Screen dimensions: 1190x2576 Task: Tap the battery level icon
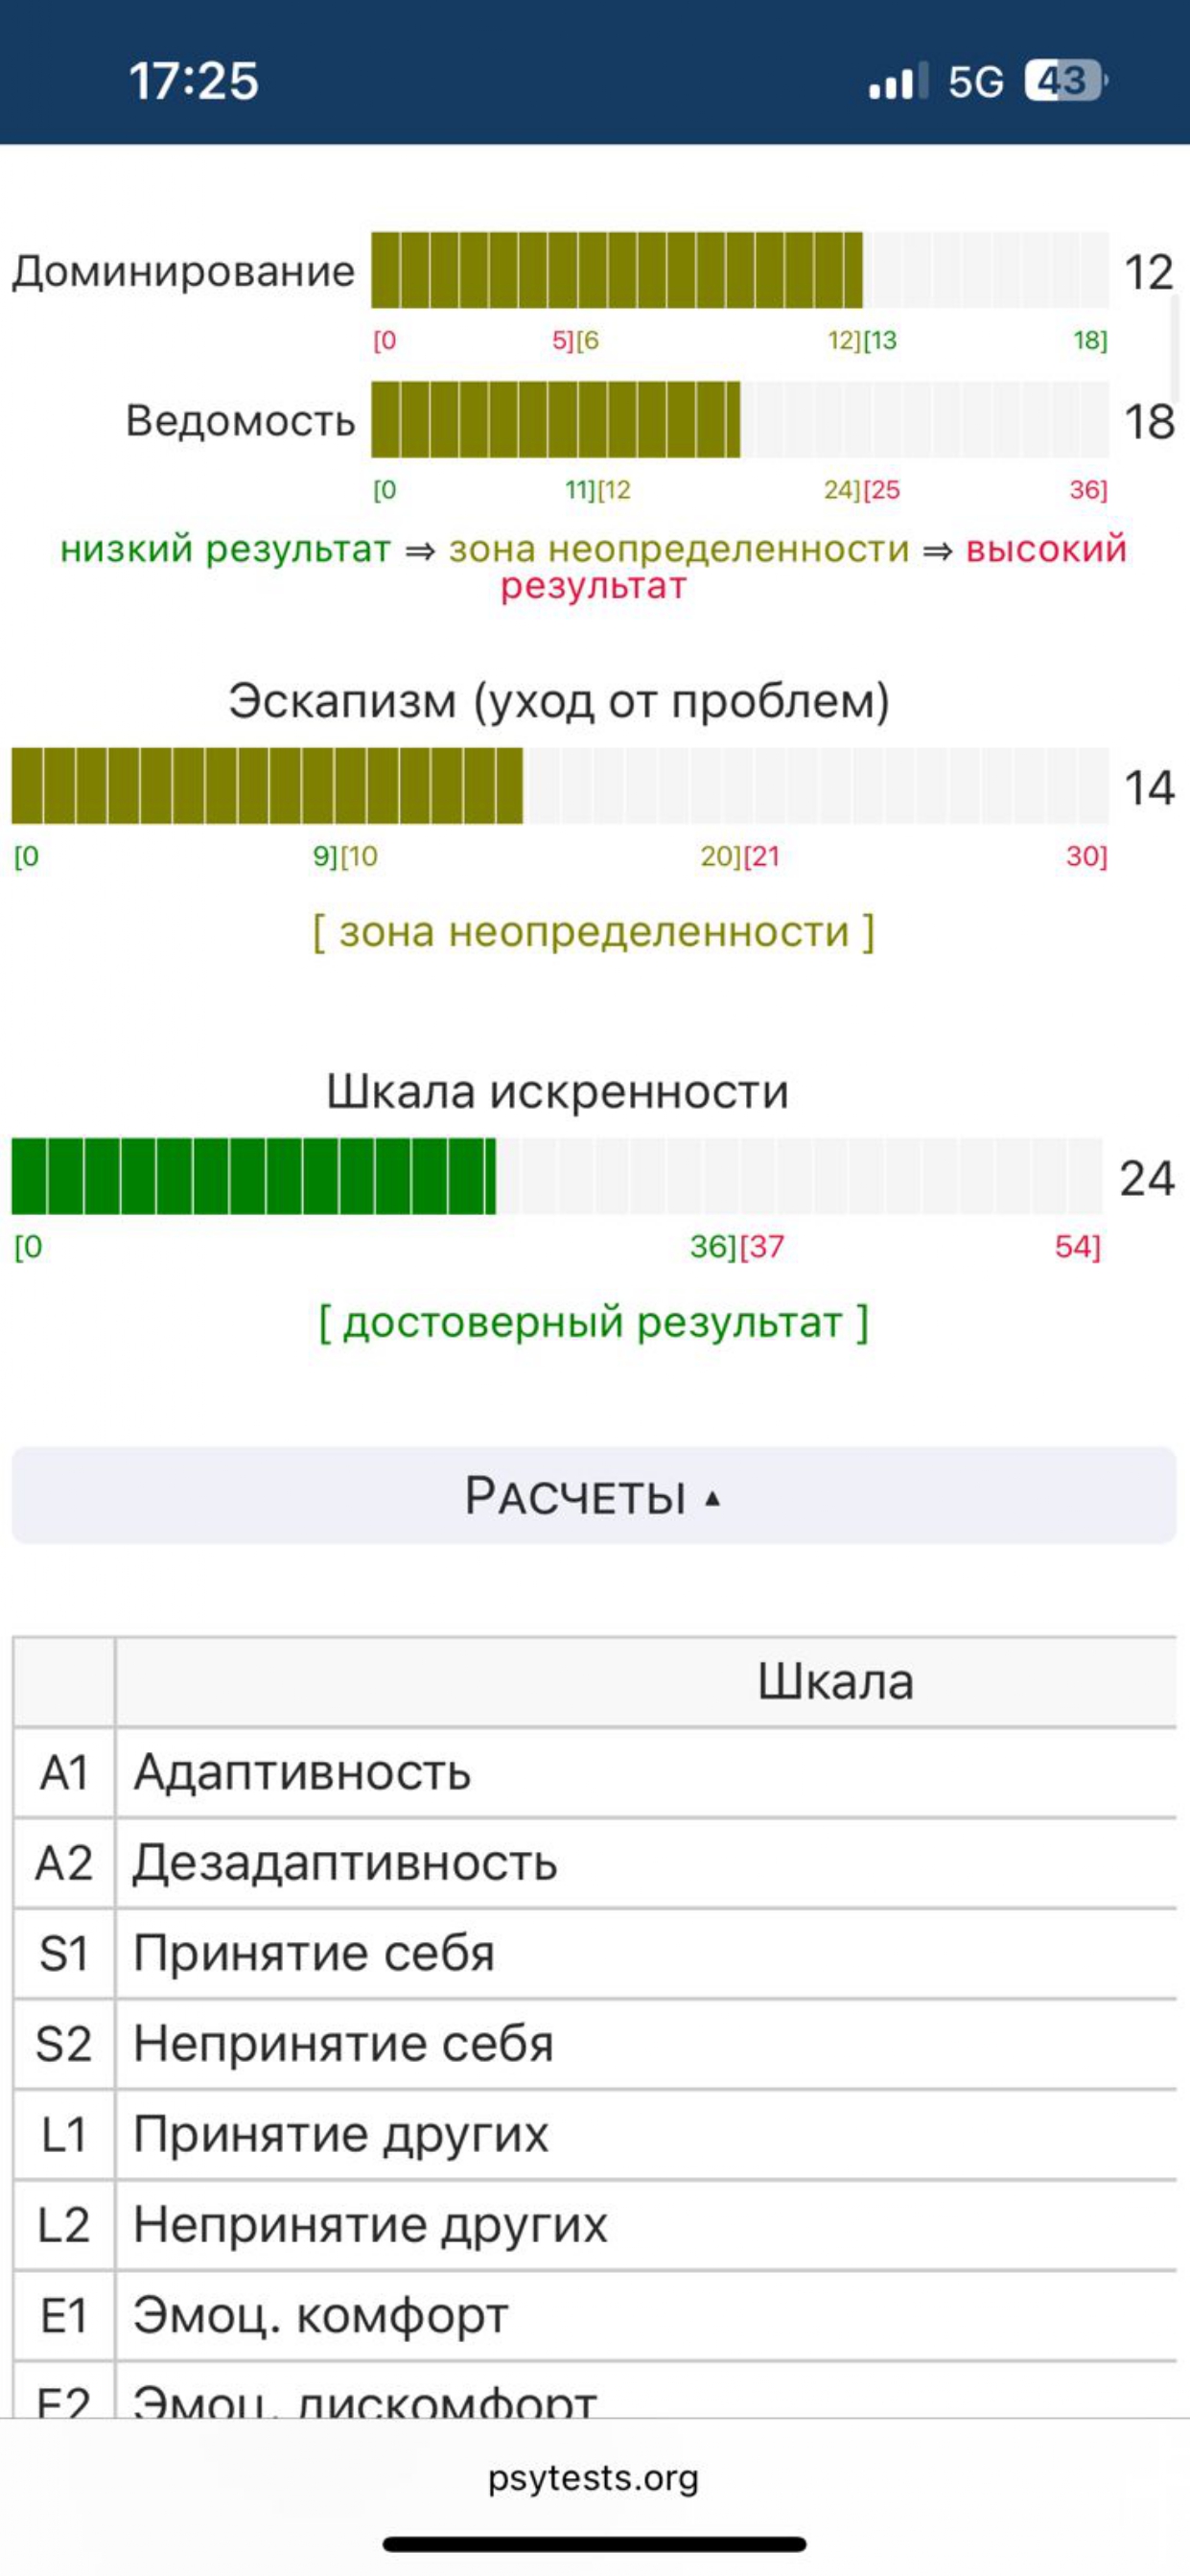(1064, 81)
